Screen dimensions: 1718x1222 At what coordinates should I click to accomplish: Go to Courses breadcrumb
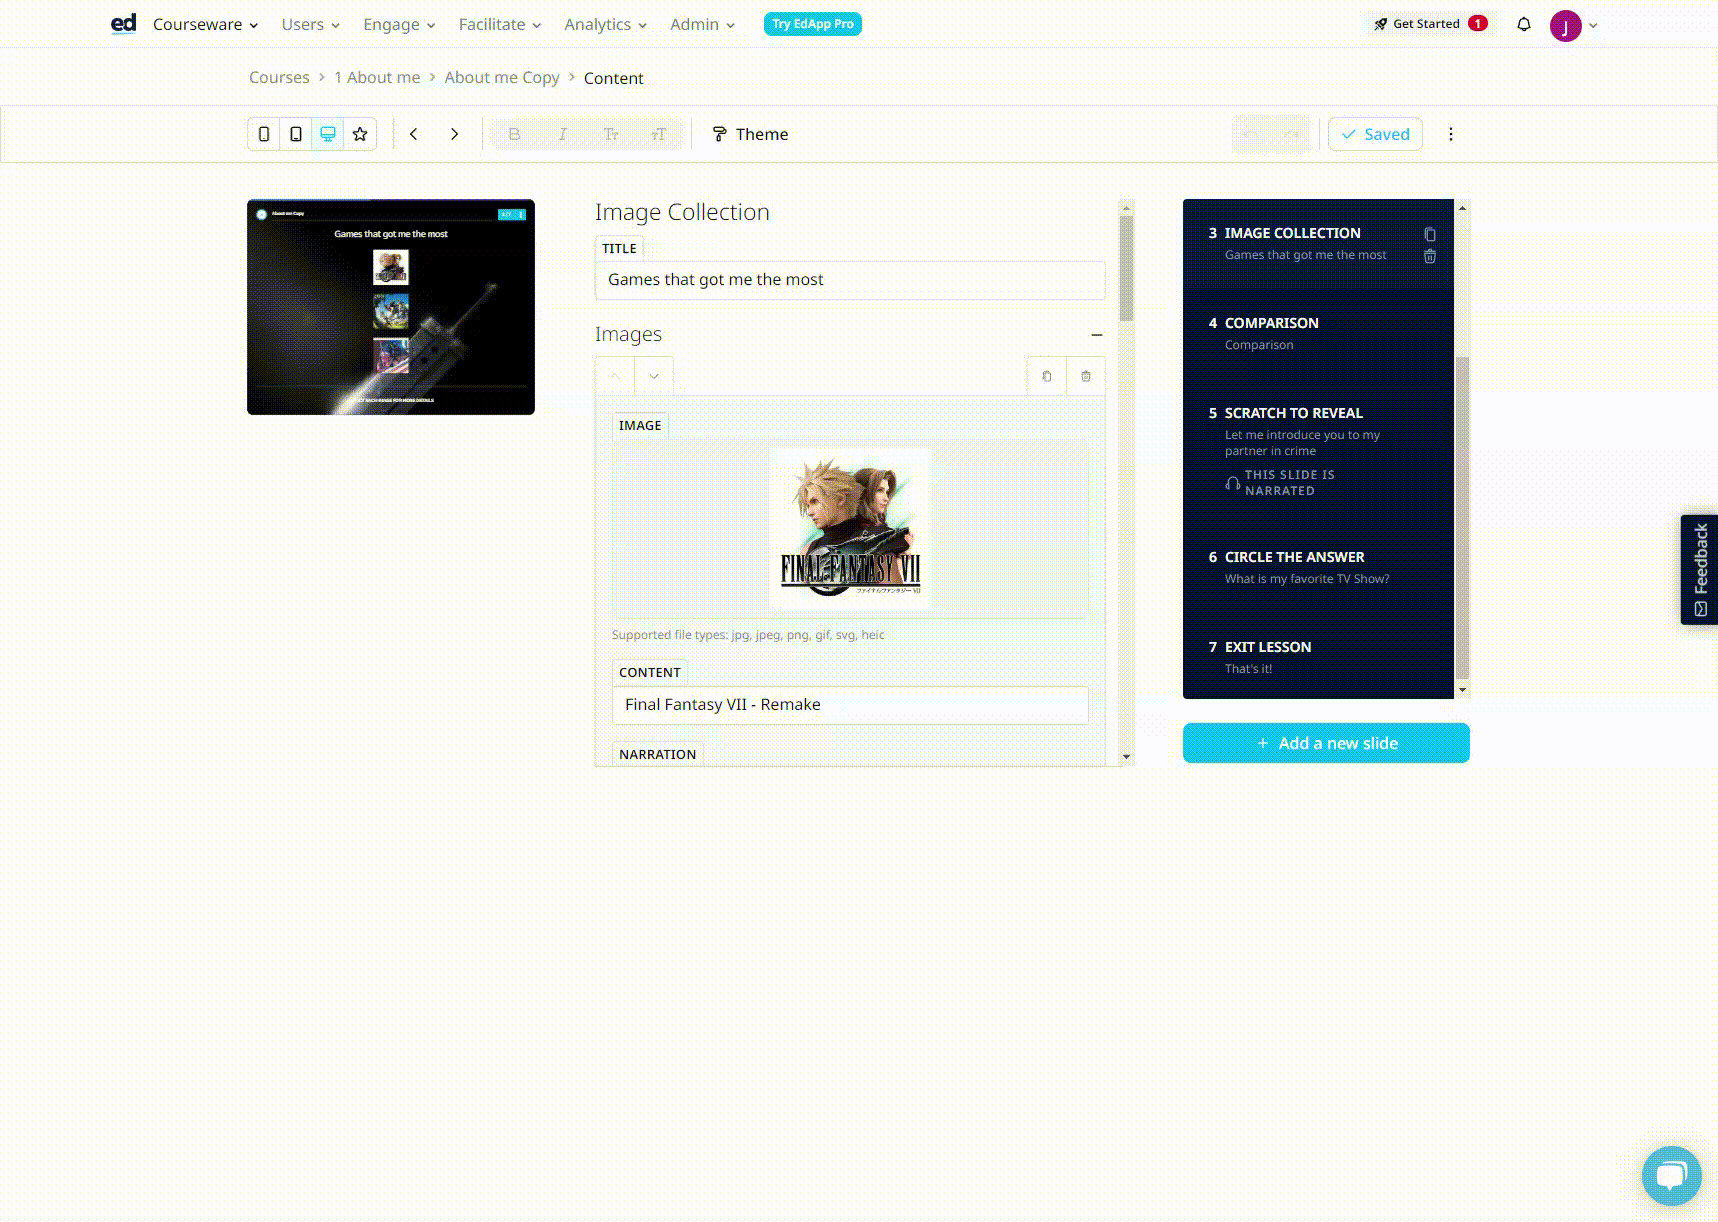279,77
